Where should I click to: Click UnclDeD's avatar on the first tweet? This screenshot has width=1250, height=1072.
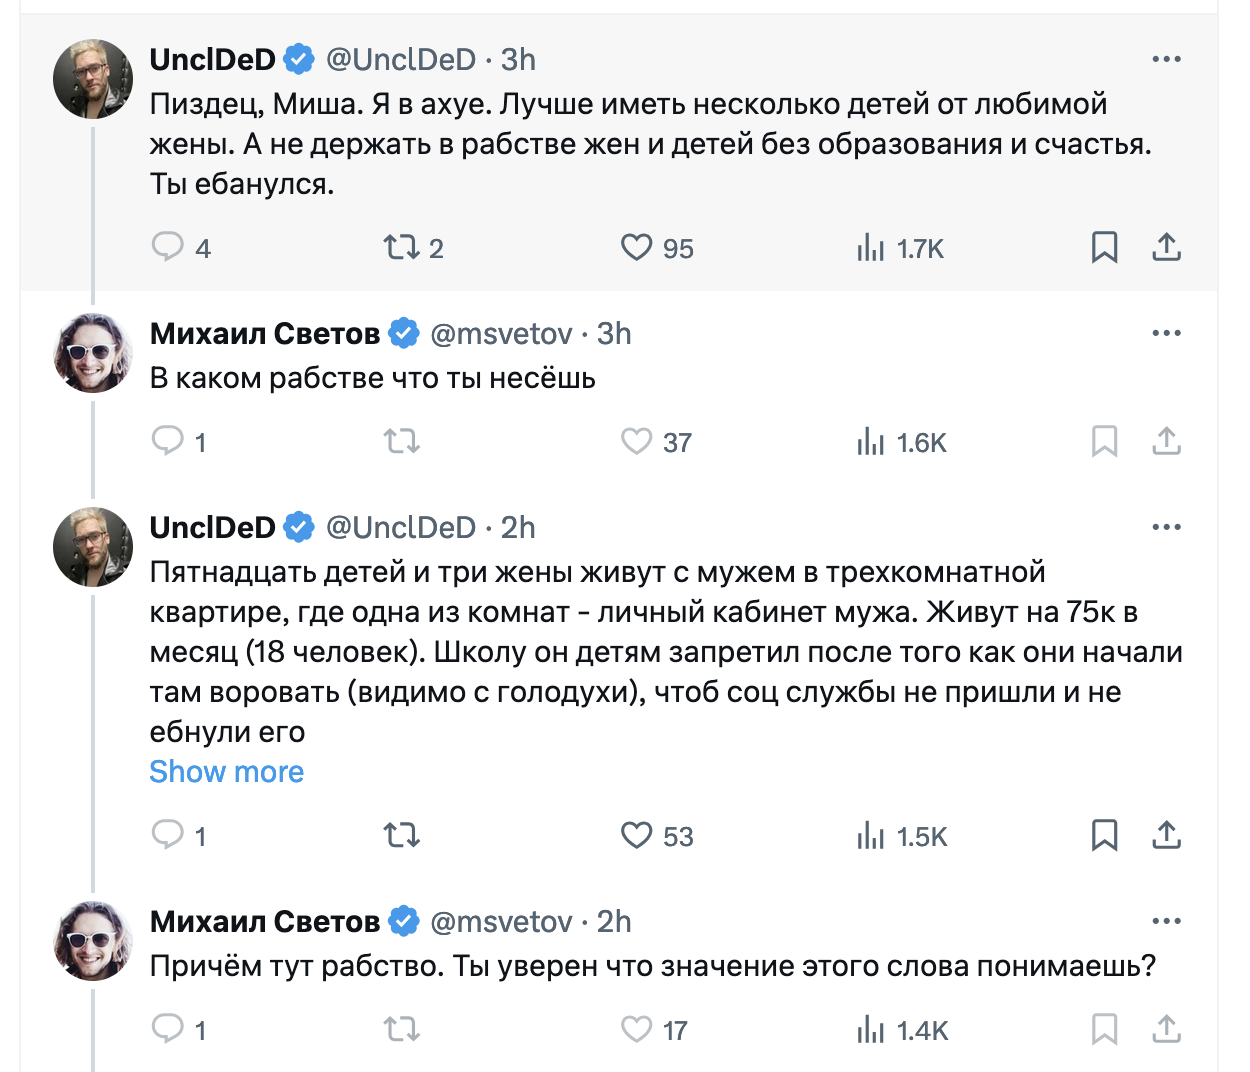pyautogui.click(x=92, y=79)
